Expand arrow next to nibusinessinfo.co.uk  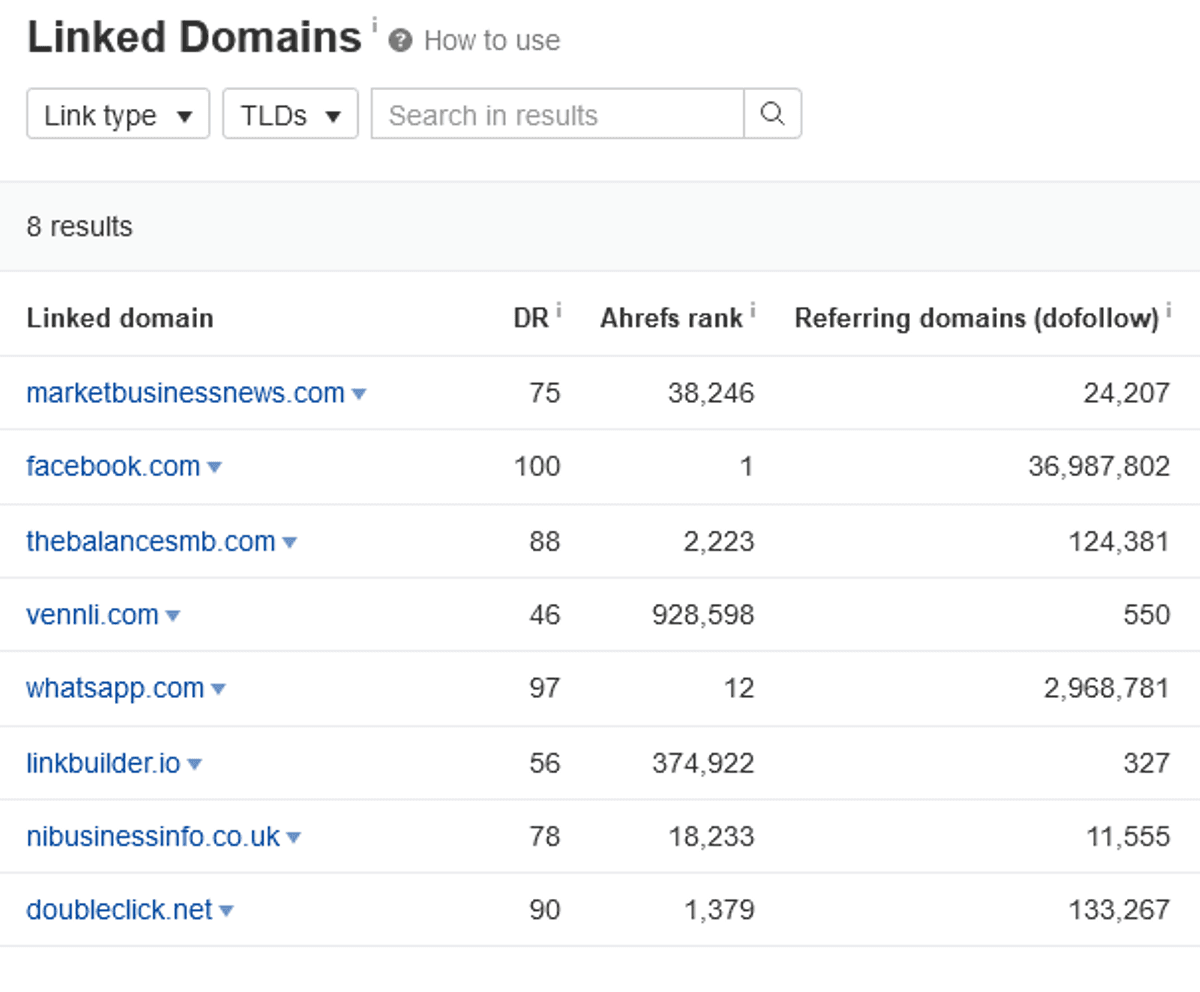coord(293,838)
